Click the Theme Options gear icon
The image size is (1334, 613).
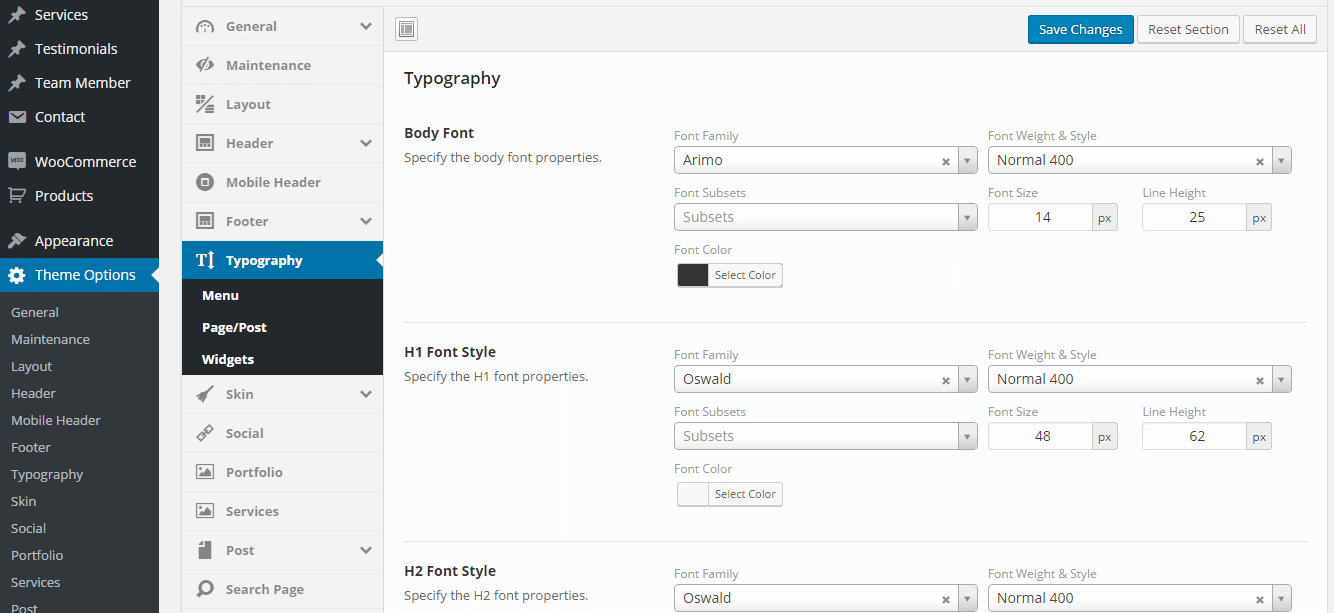tap(17, 275)
